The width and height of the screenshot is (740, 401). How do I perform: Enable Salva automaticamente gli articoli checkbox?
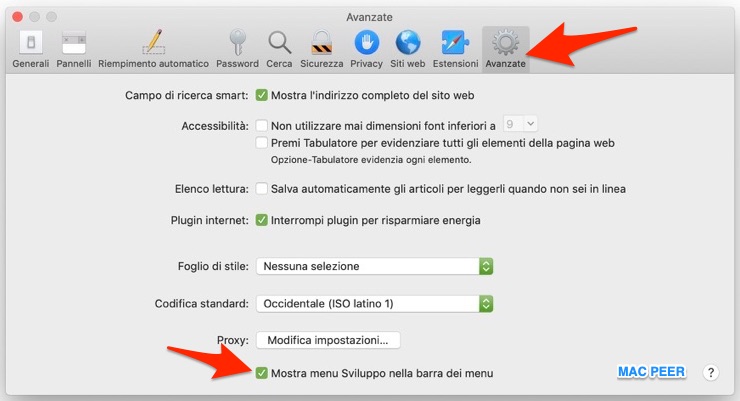click(x=261, y=189)
